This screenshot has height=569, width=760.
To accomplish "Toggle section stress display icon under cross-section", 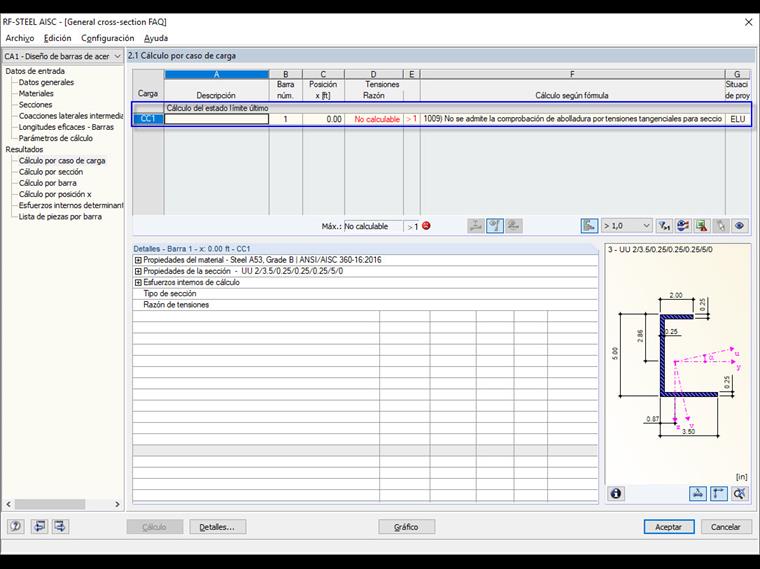I will tap(697, 493).
